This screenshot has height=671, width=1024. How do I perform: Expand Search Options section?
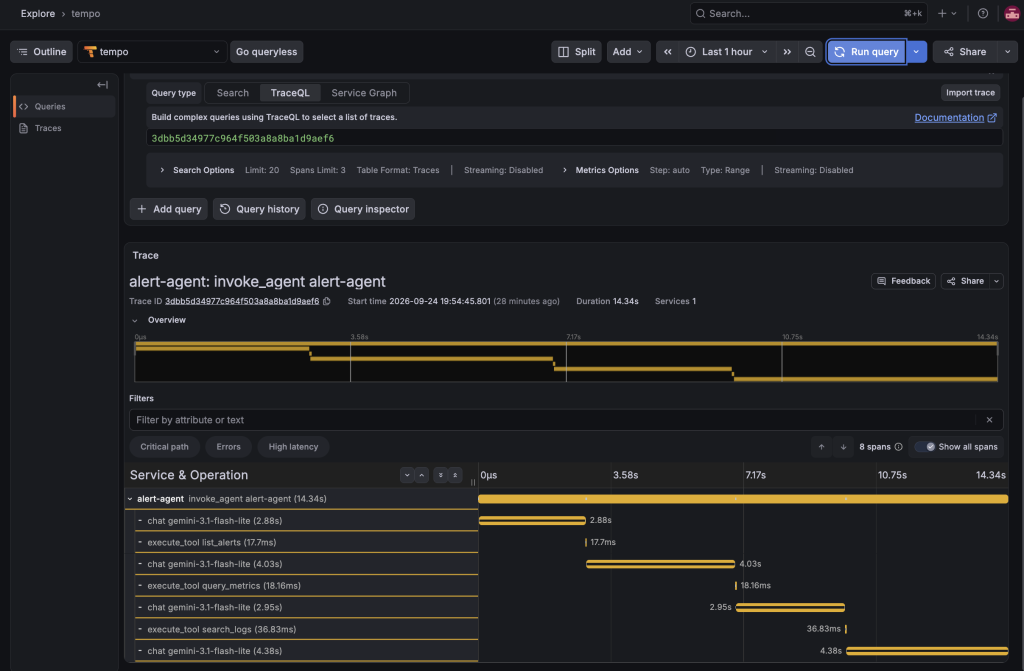197,170
